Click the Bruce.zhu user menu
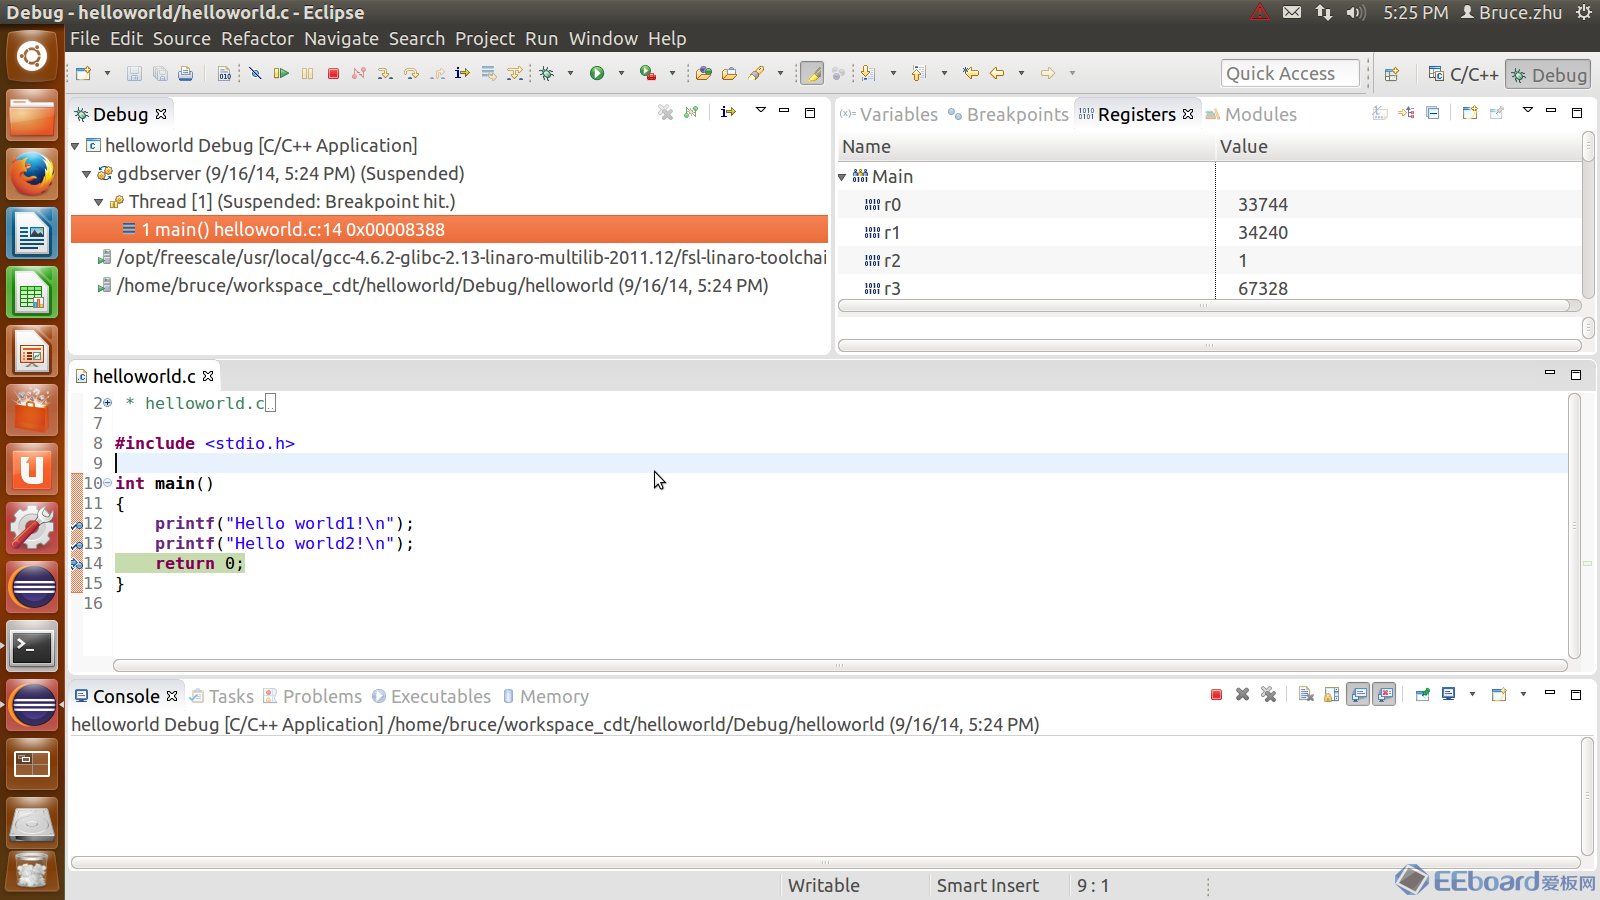Viewport: 1600px width, 900px height. 1511,12
